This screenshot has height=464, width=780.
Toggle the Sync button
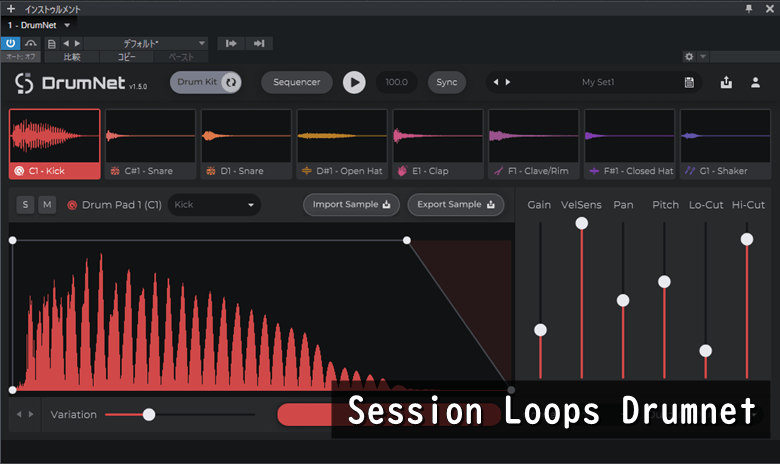point(447,82)
